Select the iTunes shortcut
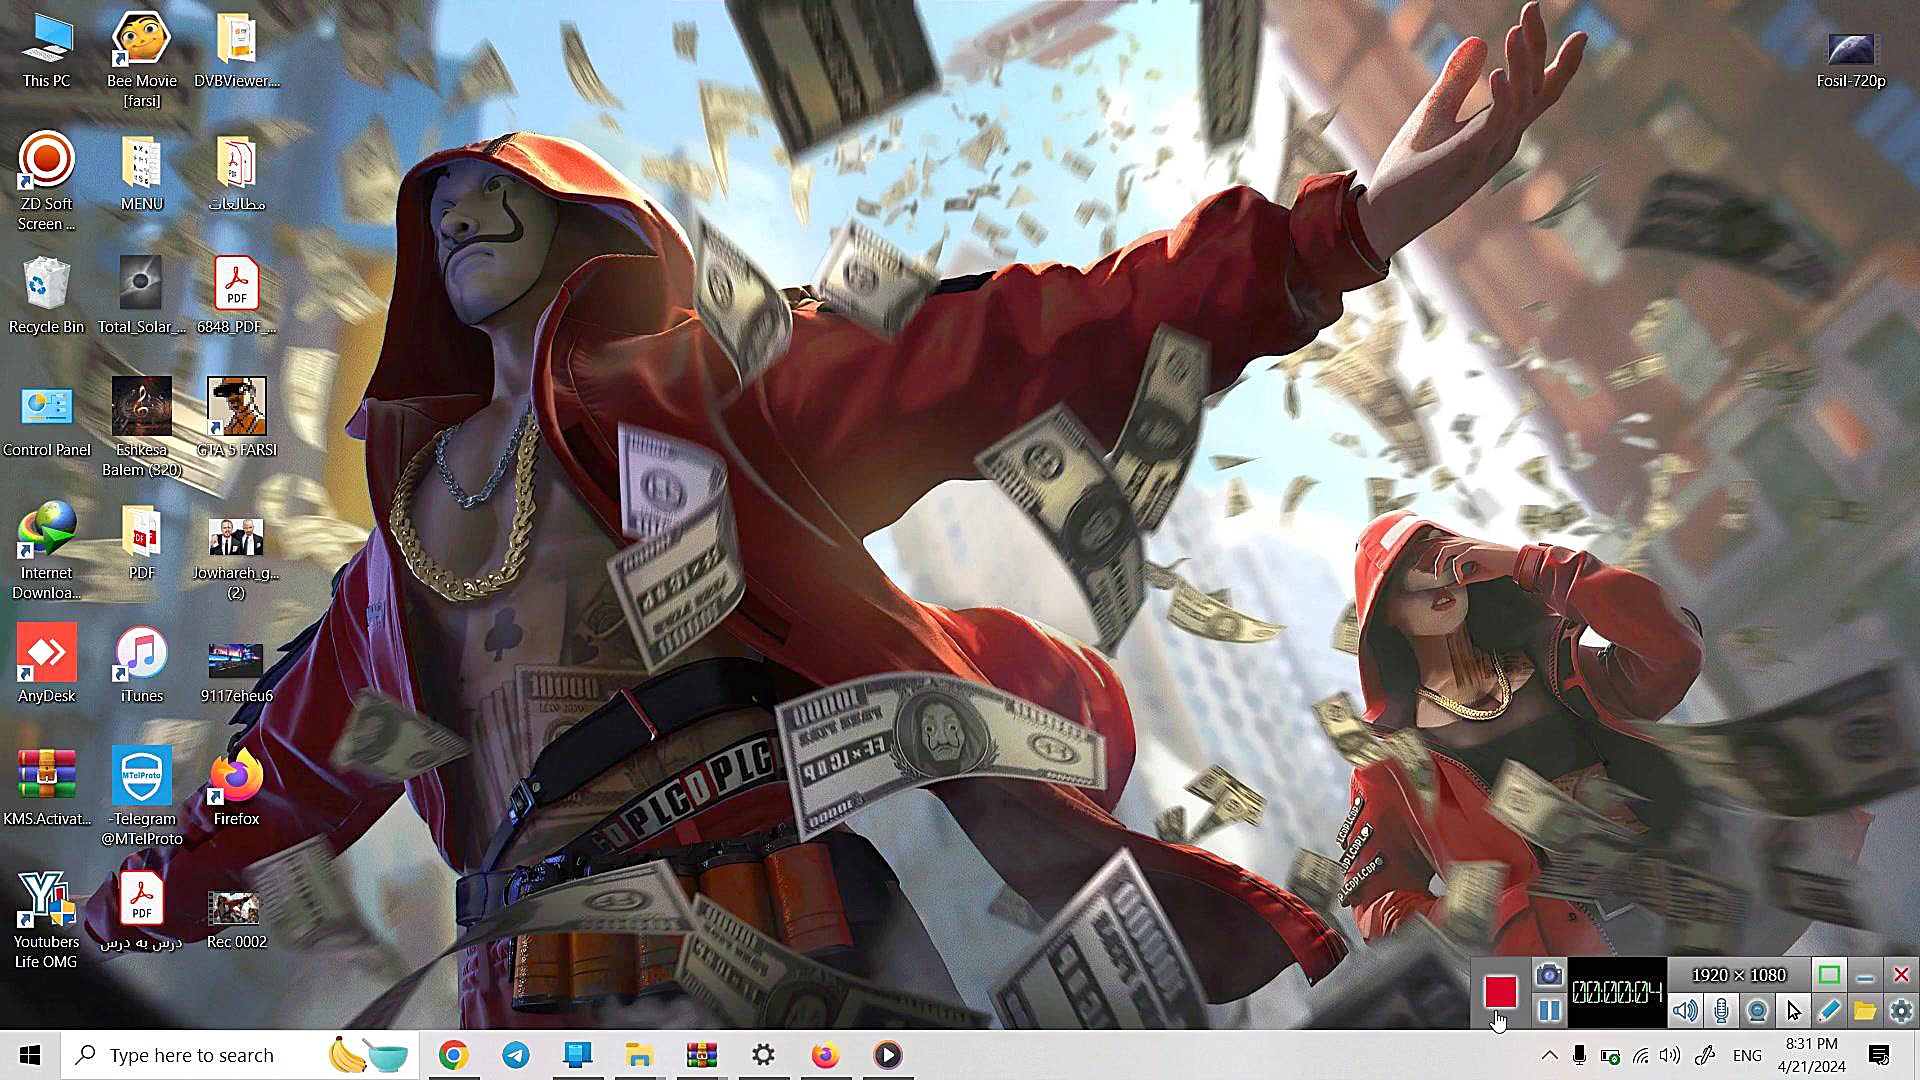The height and width of the screenshot is (1080, 1920). point(141,665)
